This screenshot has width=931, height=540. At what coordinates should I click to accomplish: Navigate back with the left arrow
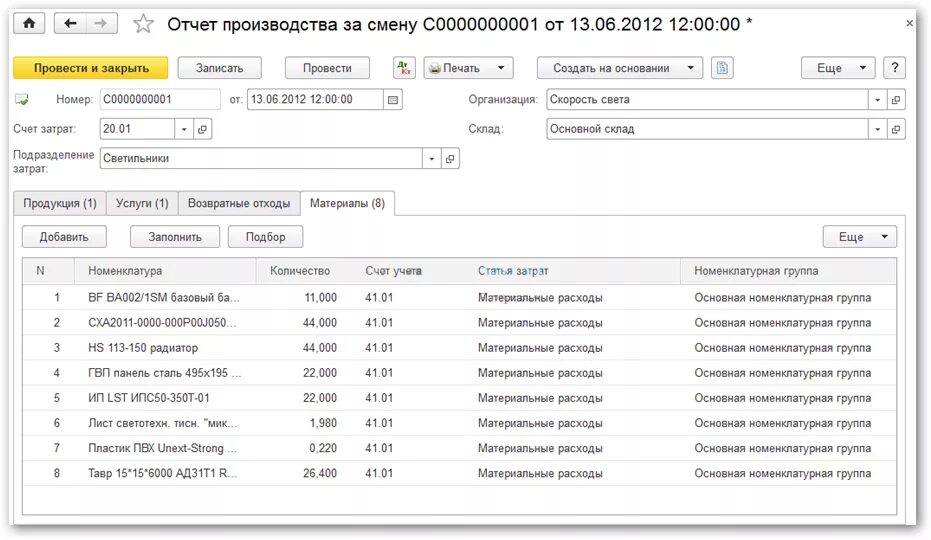click(70, 24)
